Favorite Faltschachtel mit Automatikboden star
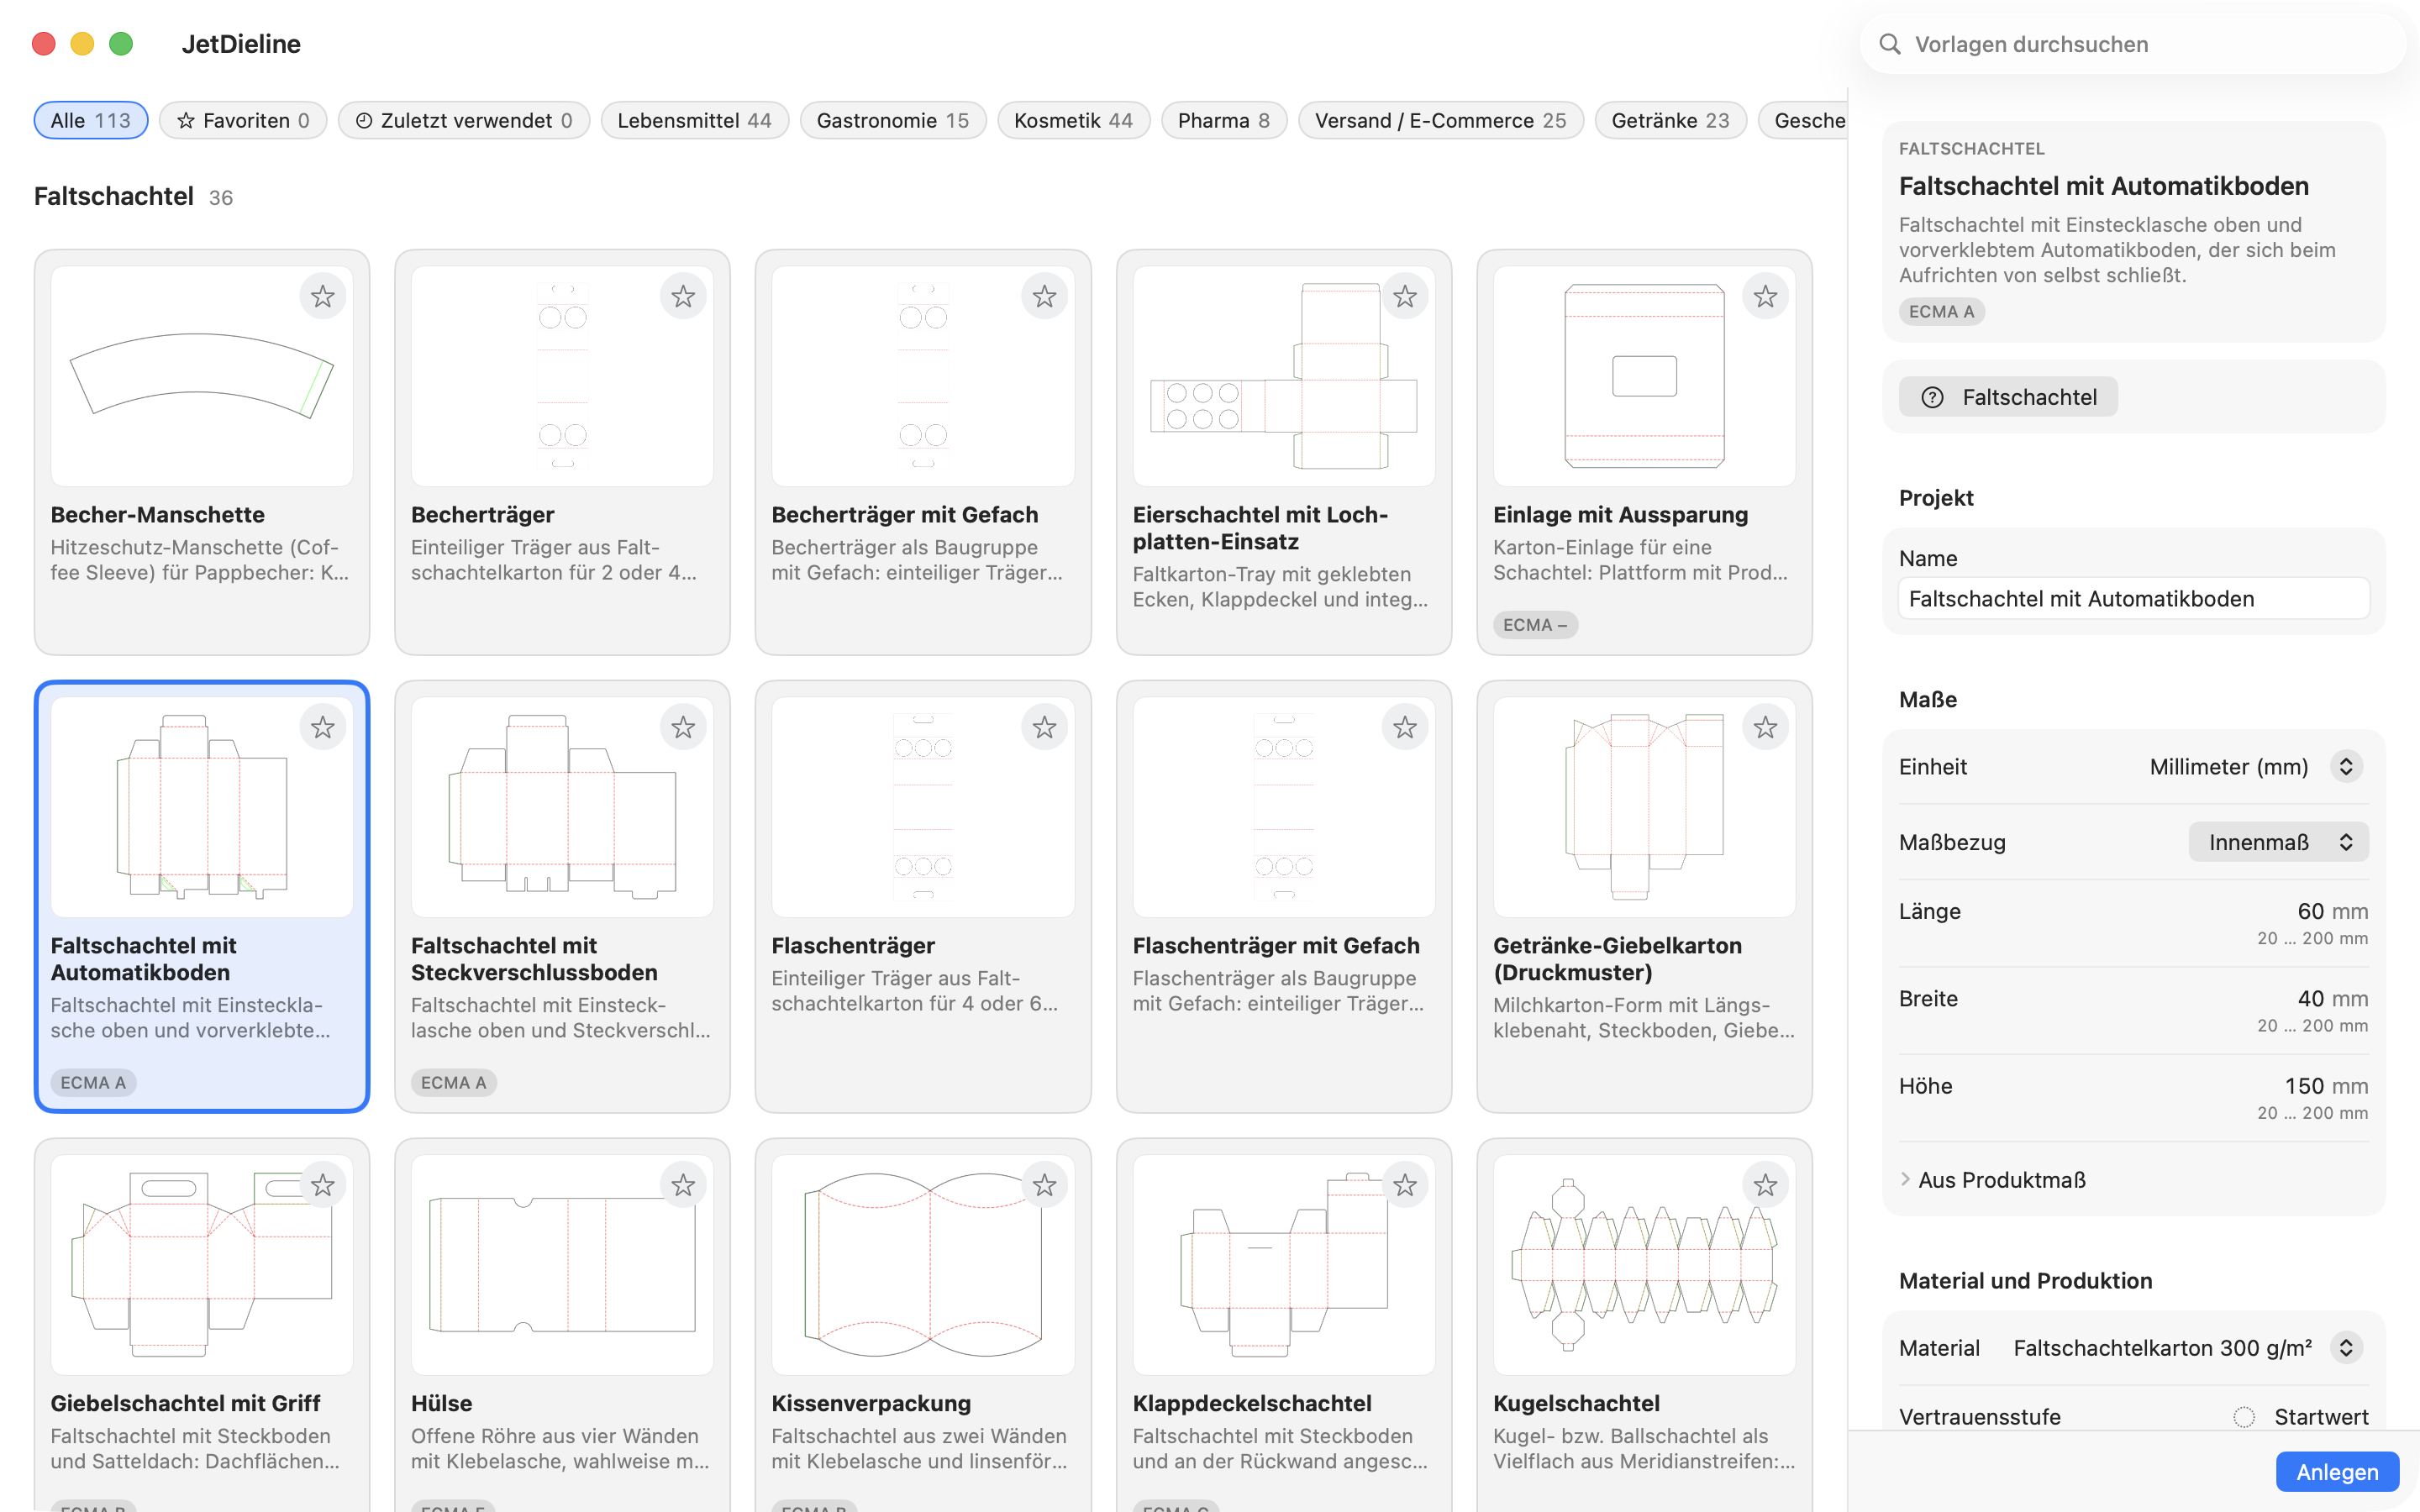 pyautogui.click(x=322, y=727)
